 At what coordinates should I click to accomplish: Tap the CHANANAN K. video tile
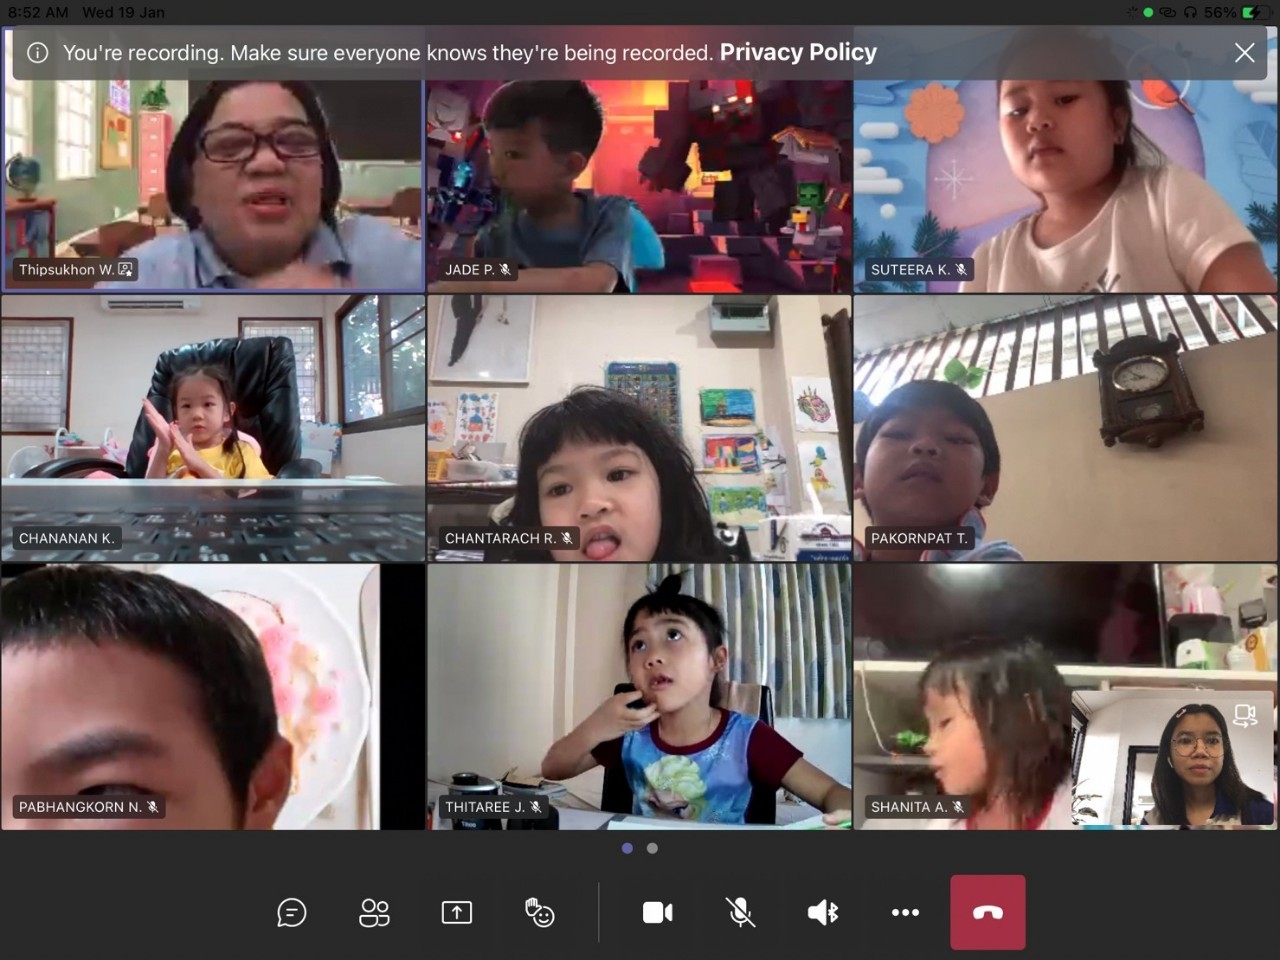[x=213, y=427]
